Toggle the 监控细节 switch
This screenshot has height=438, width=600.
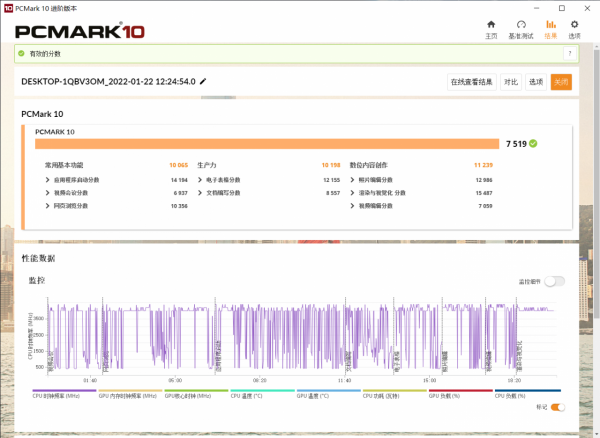[554, 282]
